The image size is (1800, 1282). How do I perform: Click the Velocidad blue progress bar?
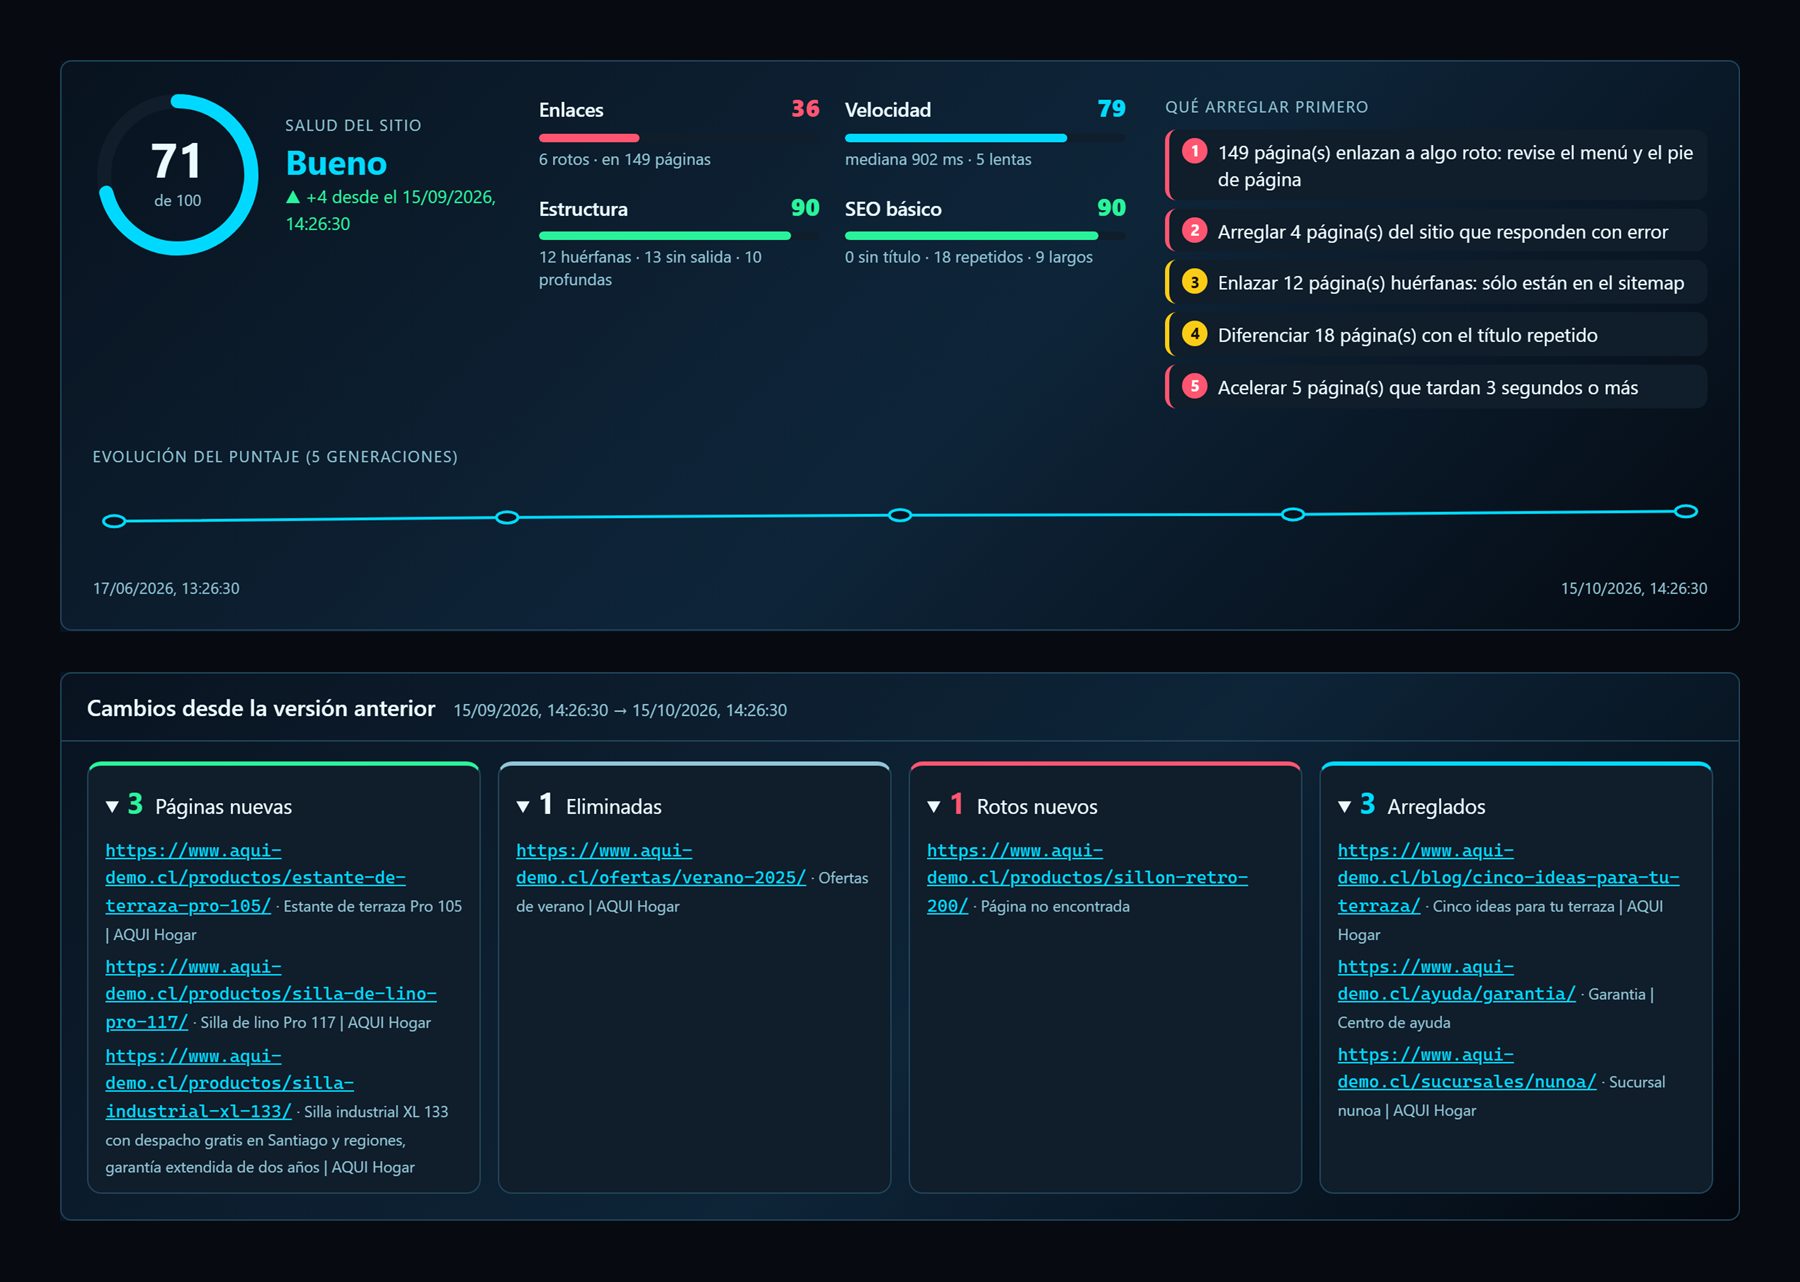(956, 138)
